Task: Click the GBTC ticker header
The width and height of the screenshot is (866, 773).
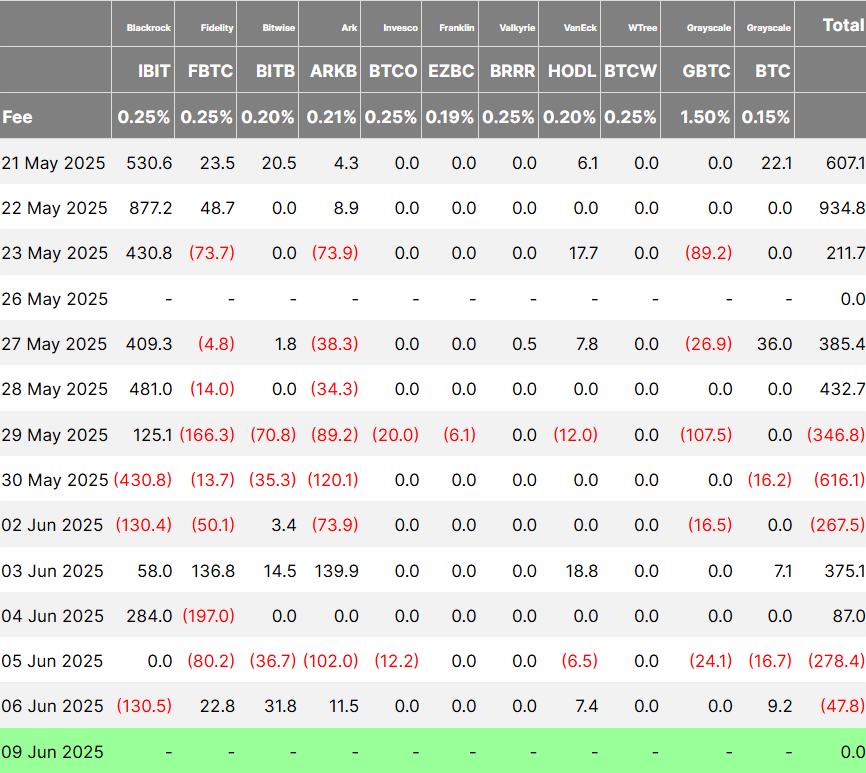Action: pos(706,71)
